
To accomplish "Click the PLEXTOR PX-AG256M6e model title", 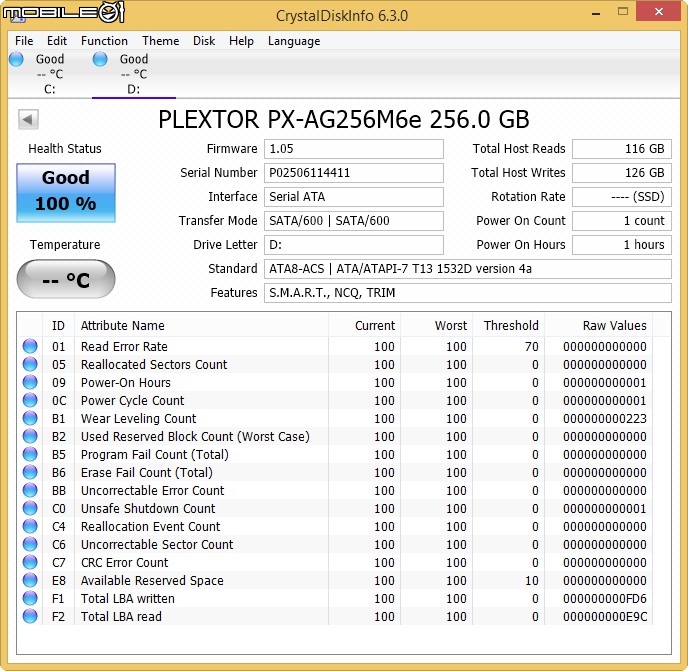I will 344,119.
